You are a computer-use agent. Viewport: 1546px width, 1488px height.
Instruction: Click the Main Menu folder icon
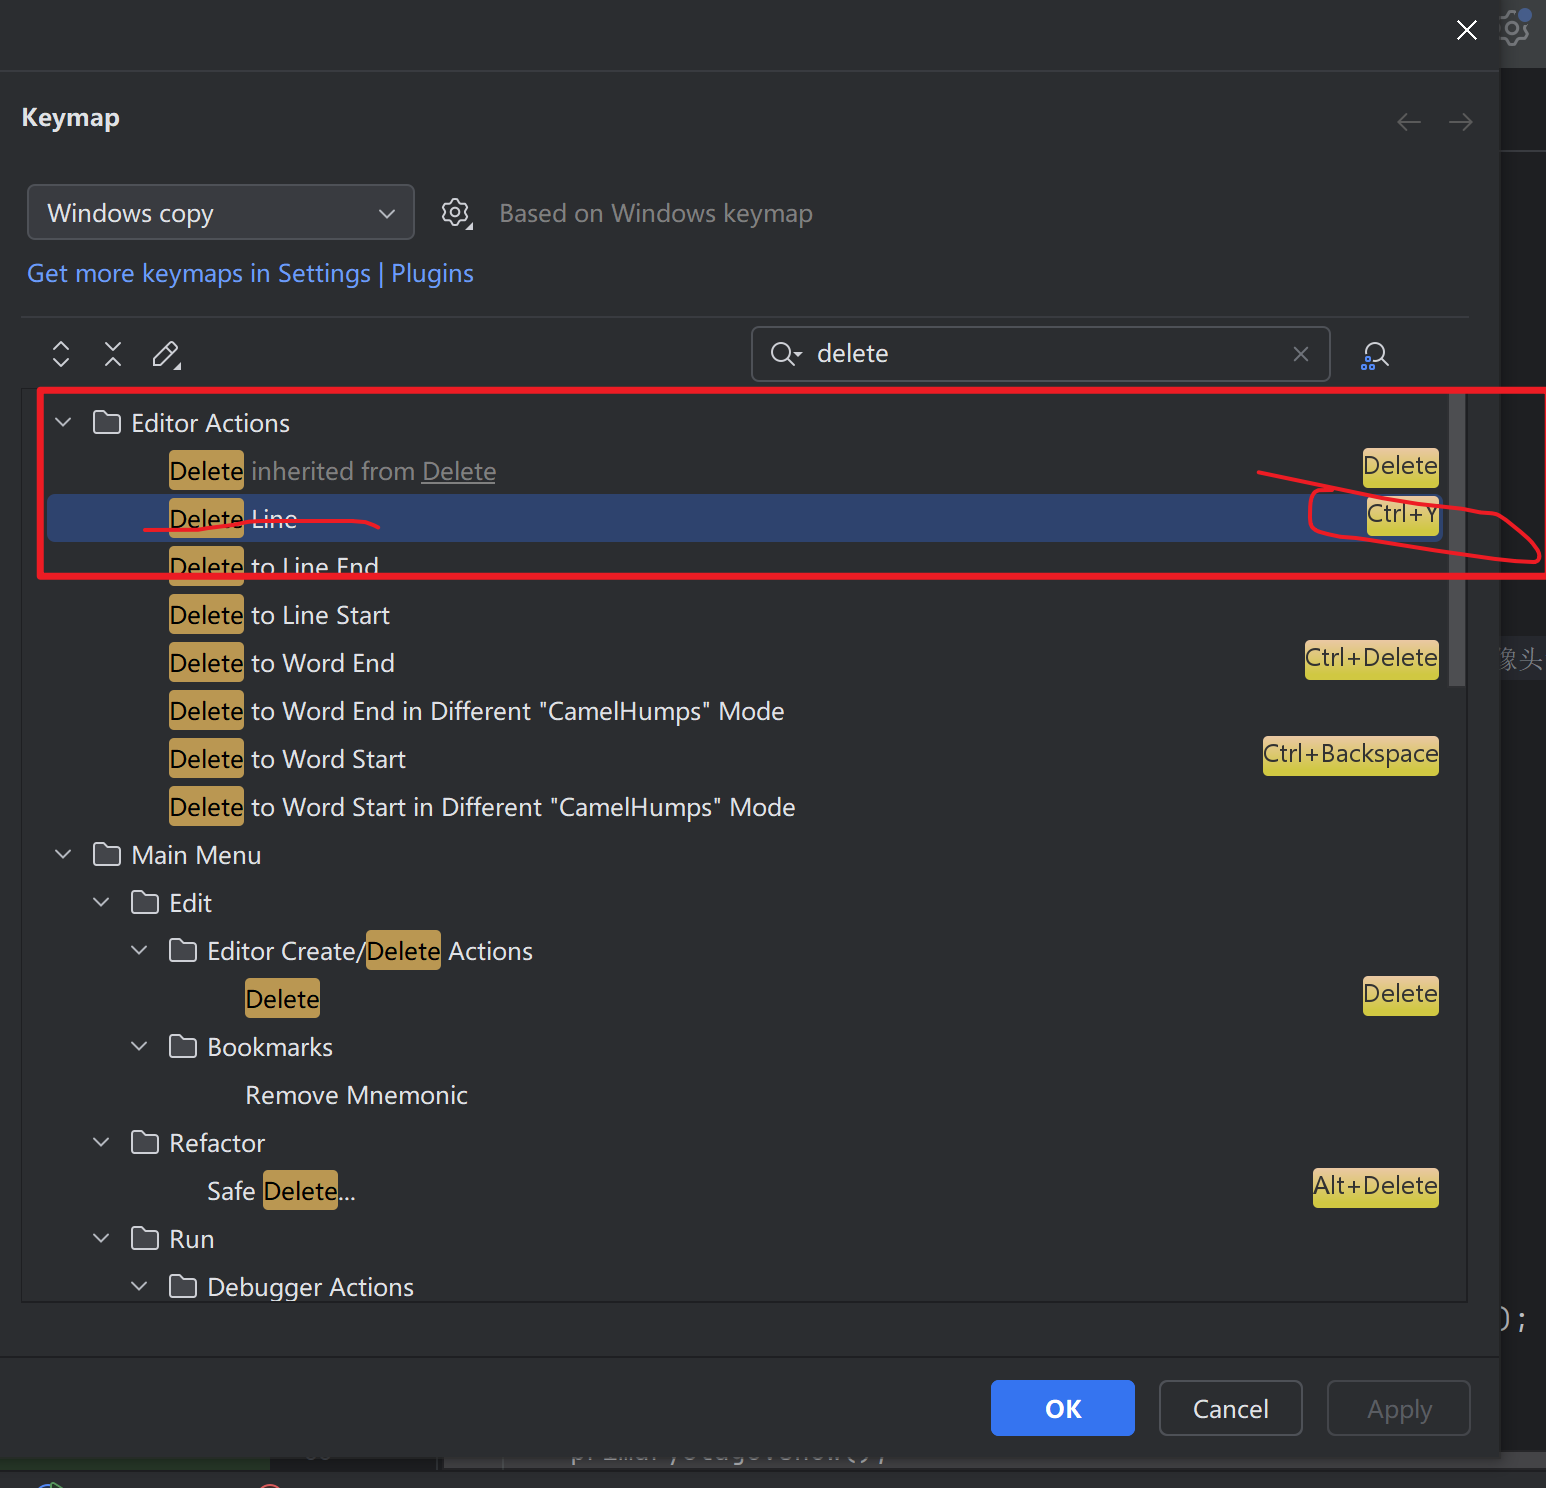coord(107,854)
